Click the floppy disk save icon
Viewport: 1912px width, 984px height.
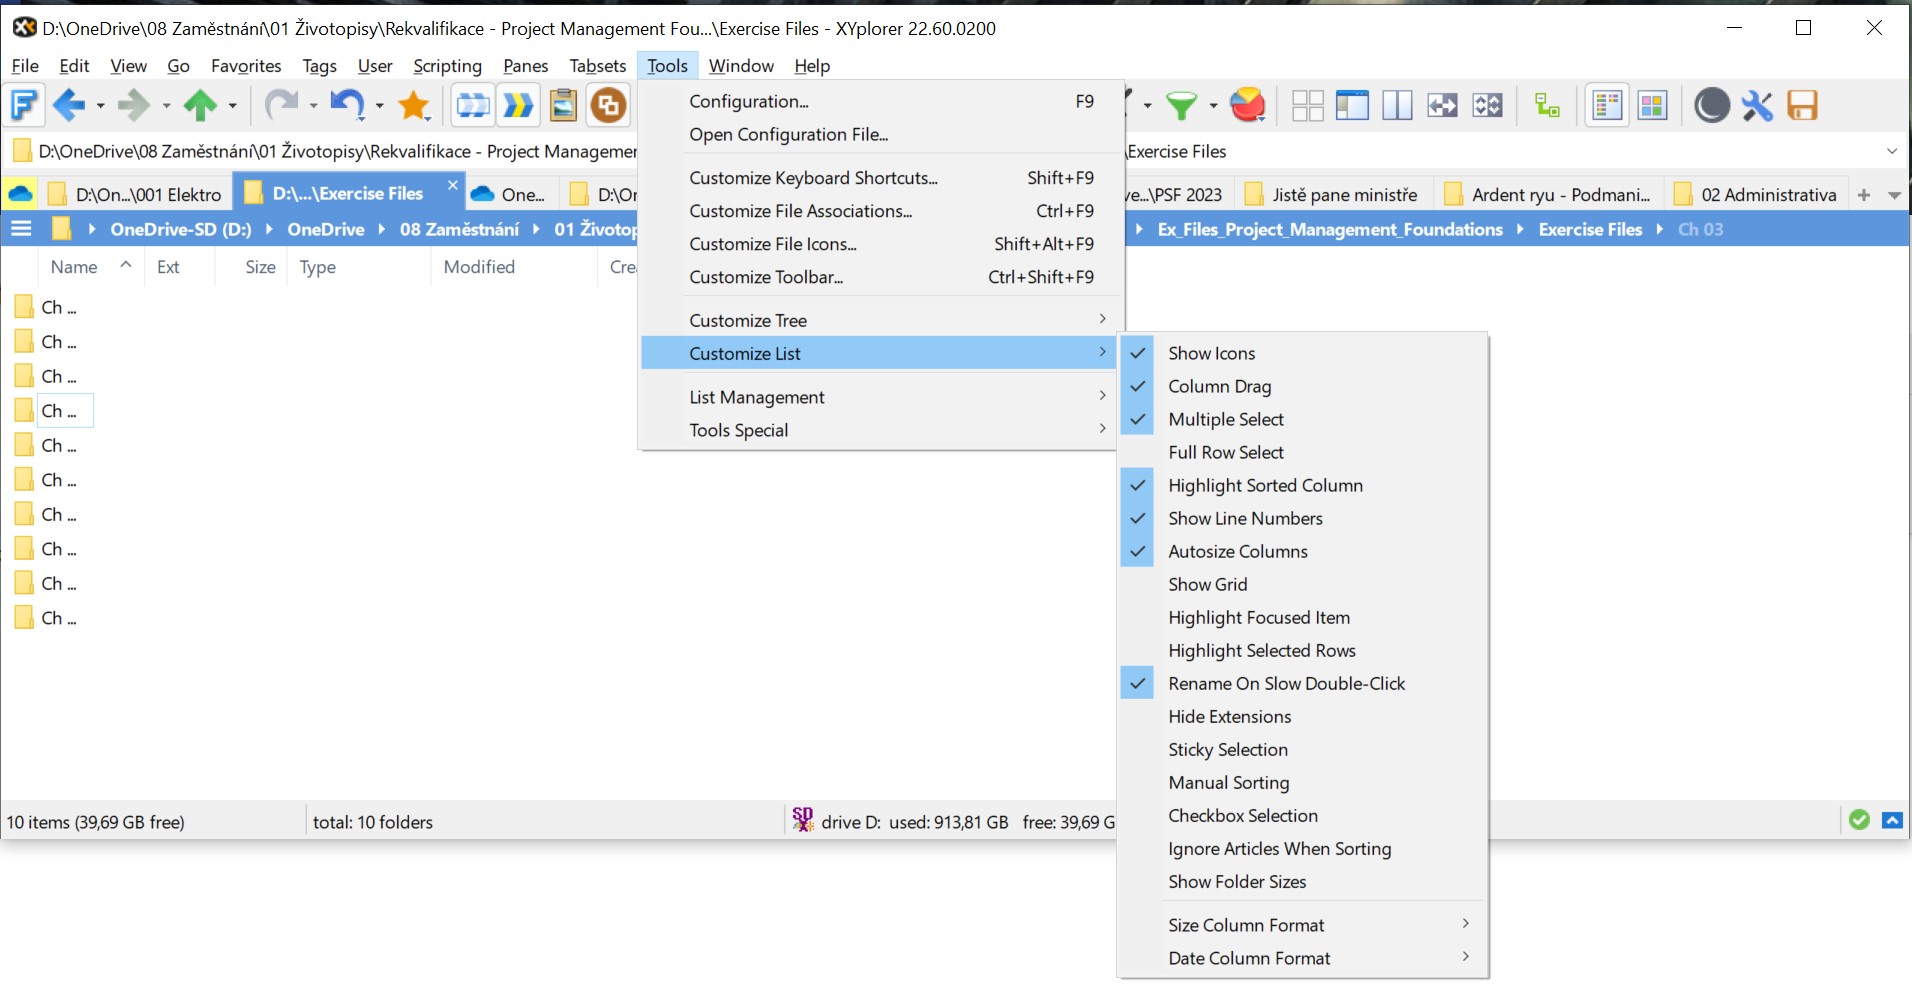(x=1804, y=105)
